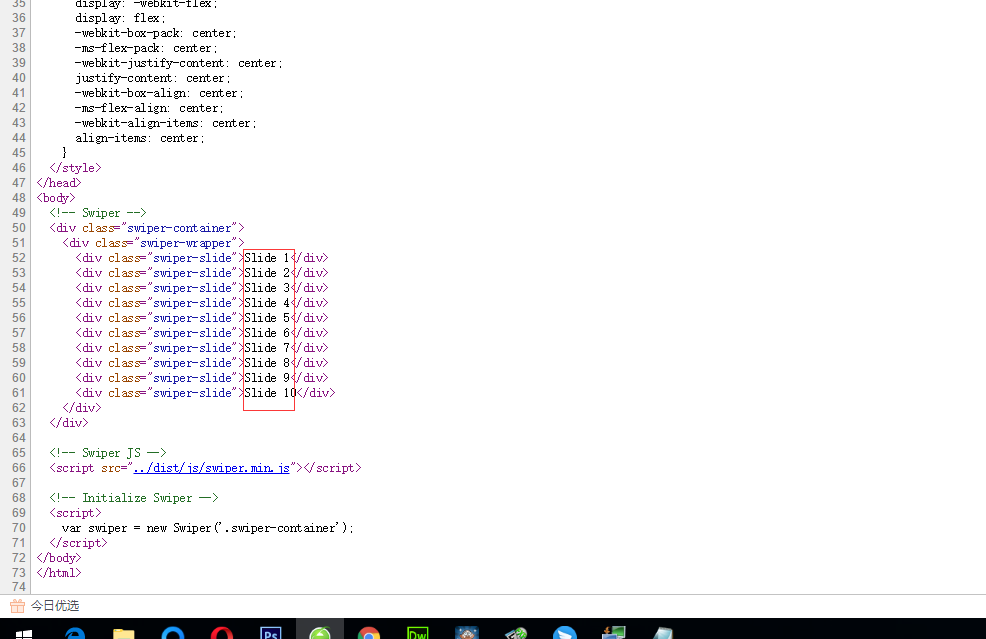
Task: Click the closing </script> tag on line 71
Action: (x=79, y=543)
